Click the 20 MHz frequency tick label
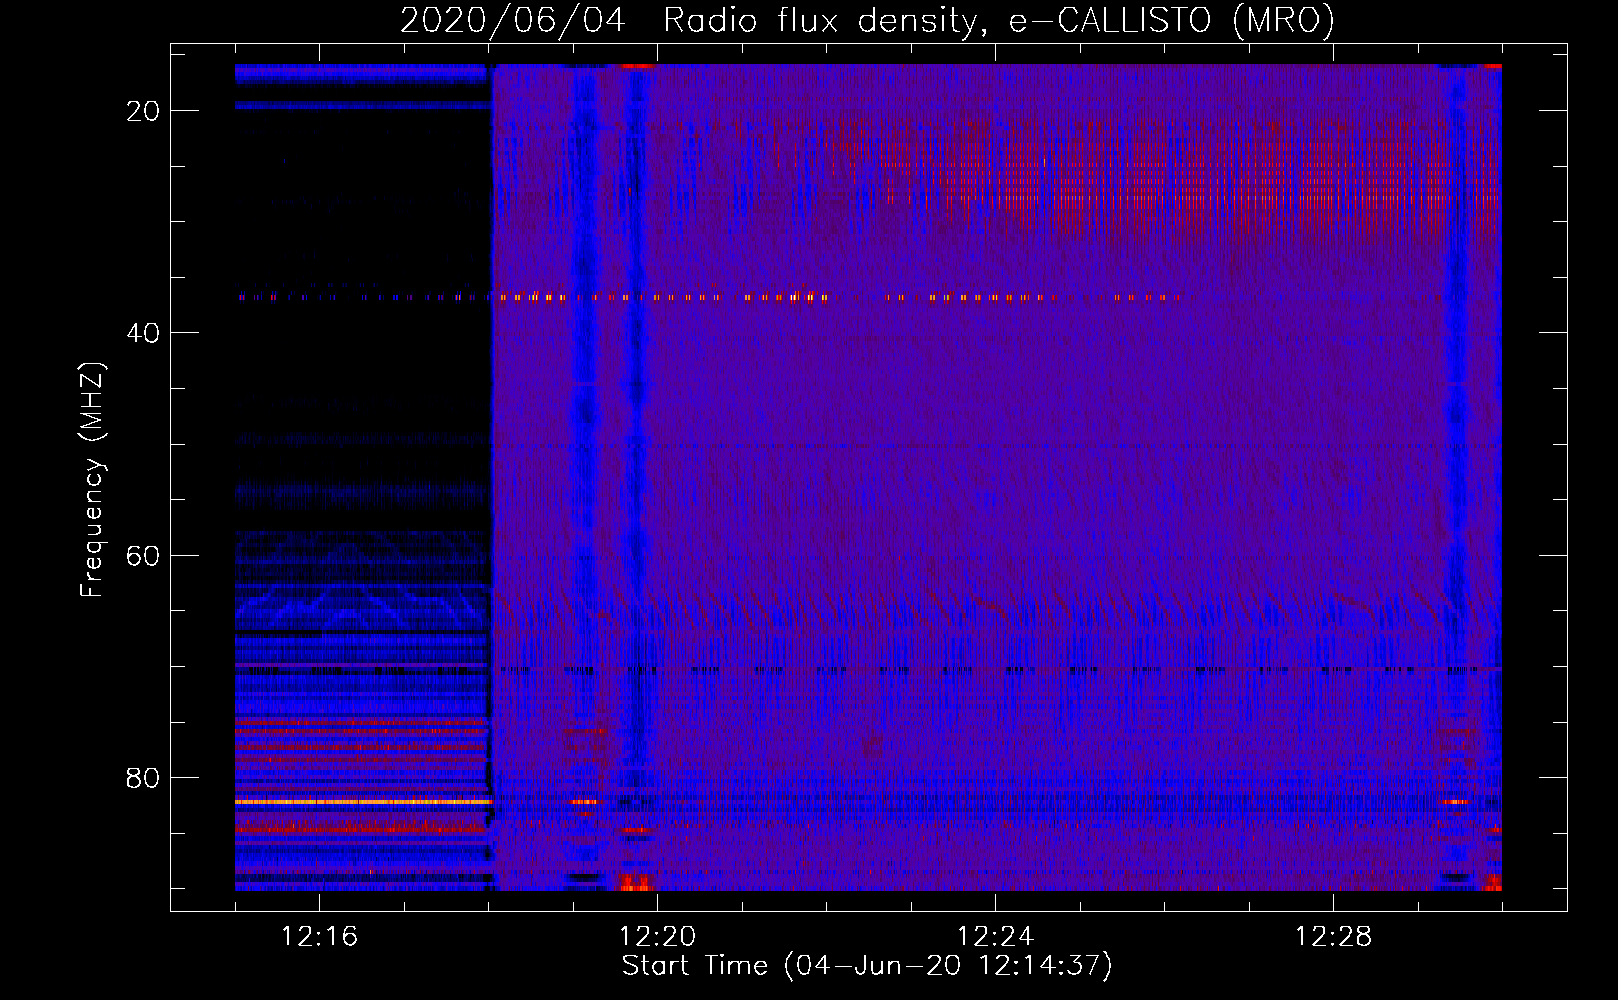Image resolution: width=1618 pixels, height=1000 pixels. pyautogui.click(x=143, y=111)
